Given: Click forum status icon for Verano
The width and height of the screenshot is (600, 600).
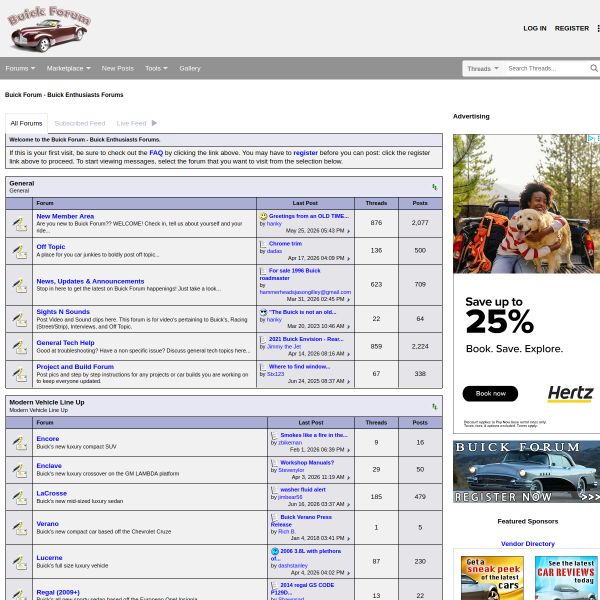Looking at the screenshot, I should click(19, 528).
